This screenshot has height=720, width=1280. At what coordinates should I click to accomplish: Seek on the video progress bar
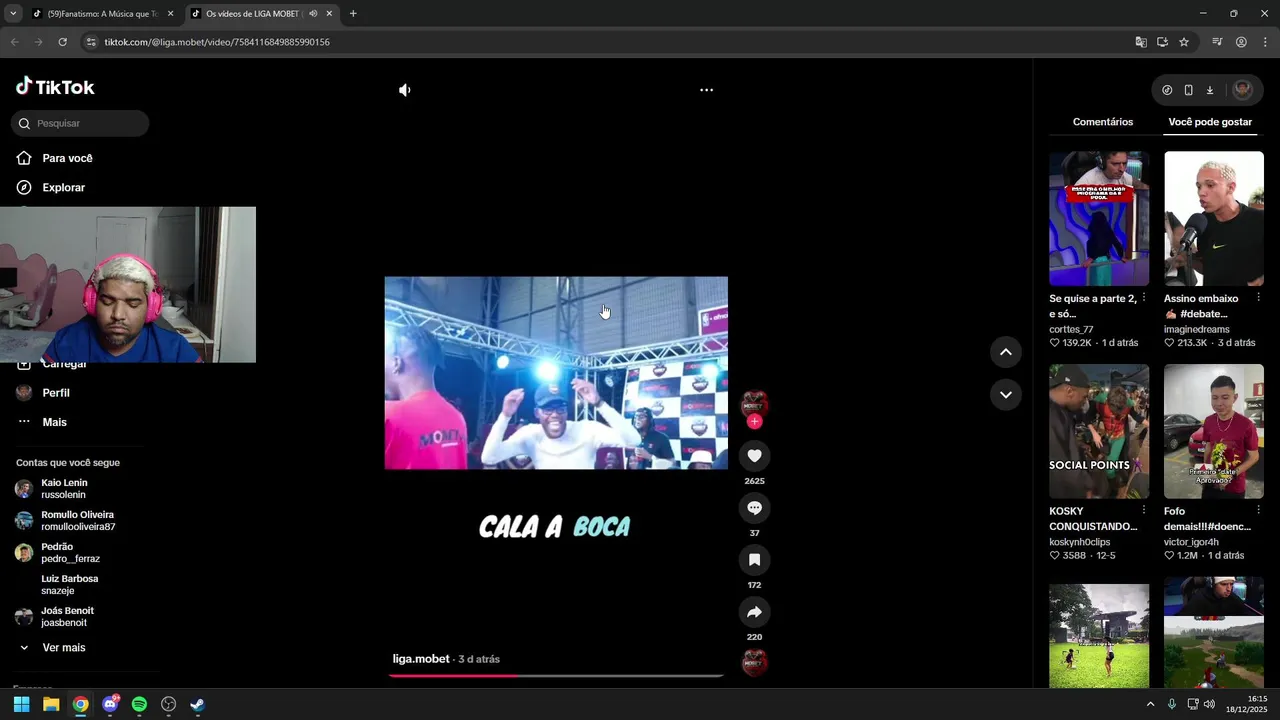point(556,676)
